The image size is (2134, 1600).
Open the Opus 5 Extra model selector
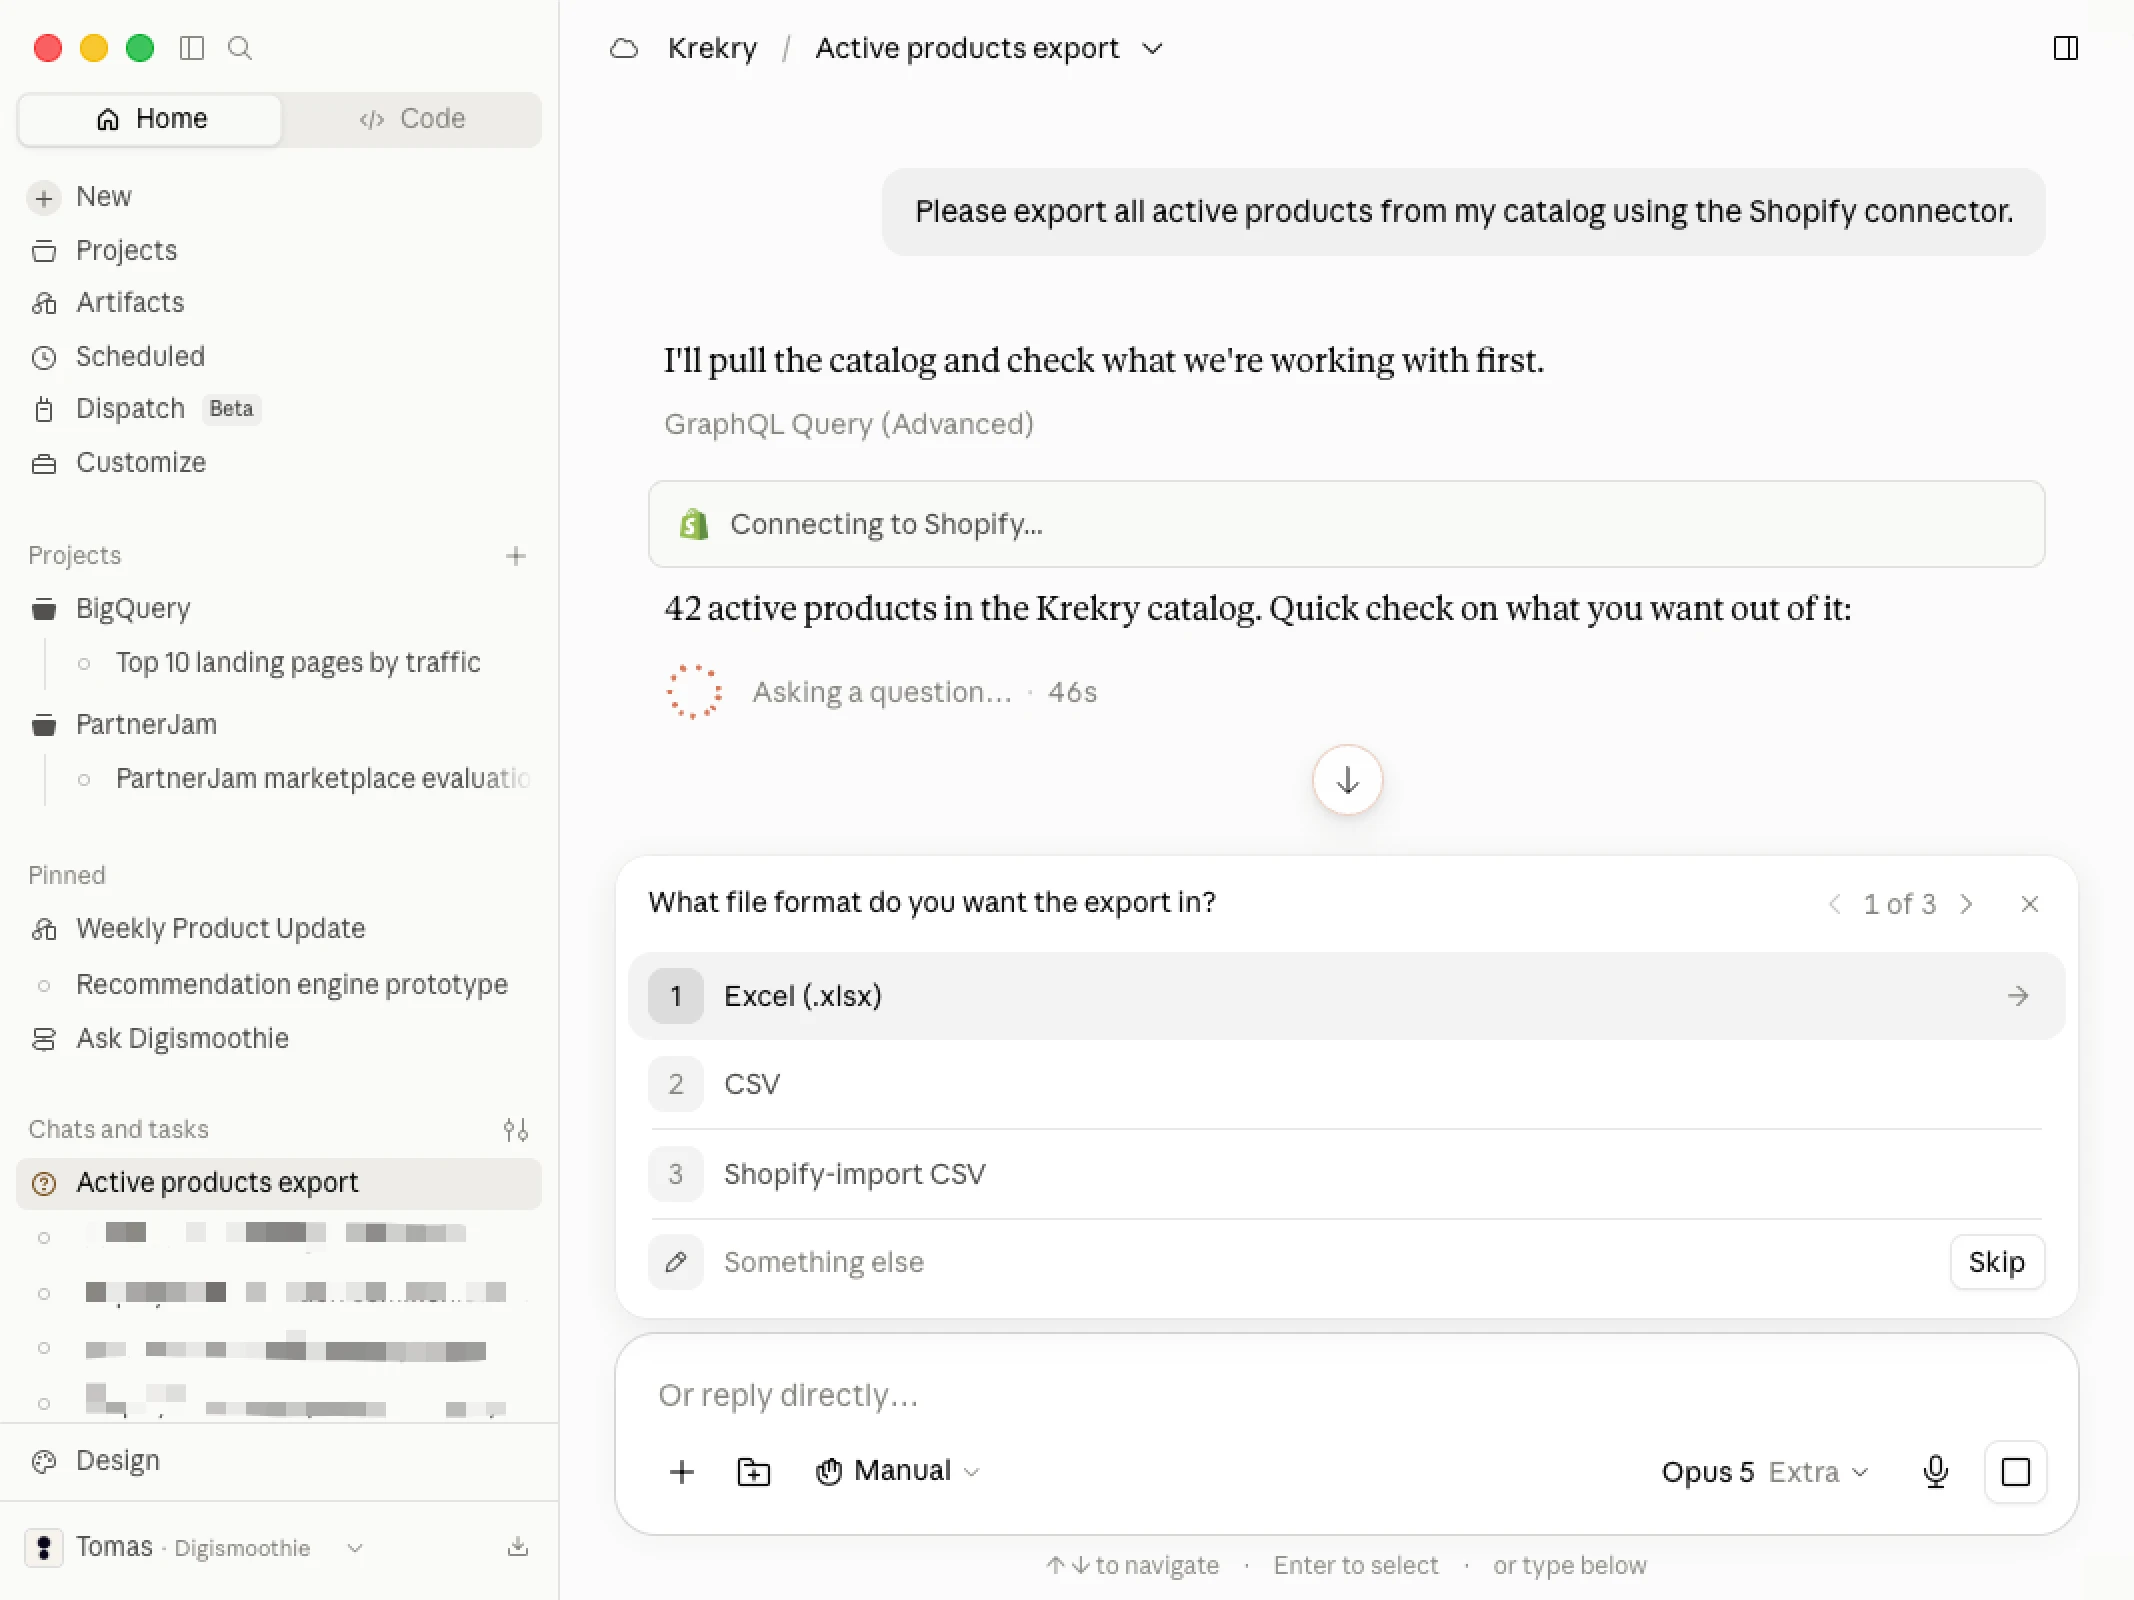point(1765,1472)
